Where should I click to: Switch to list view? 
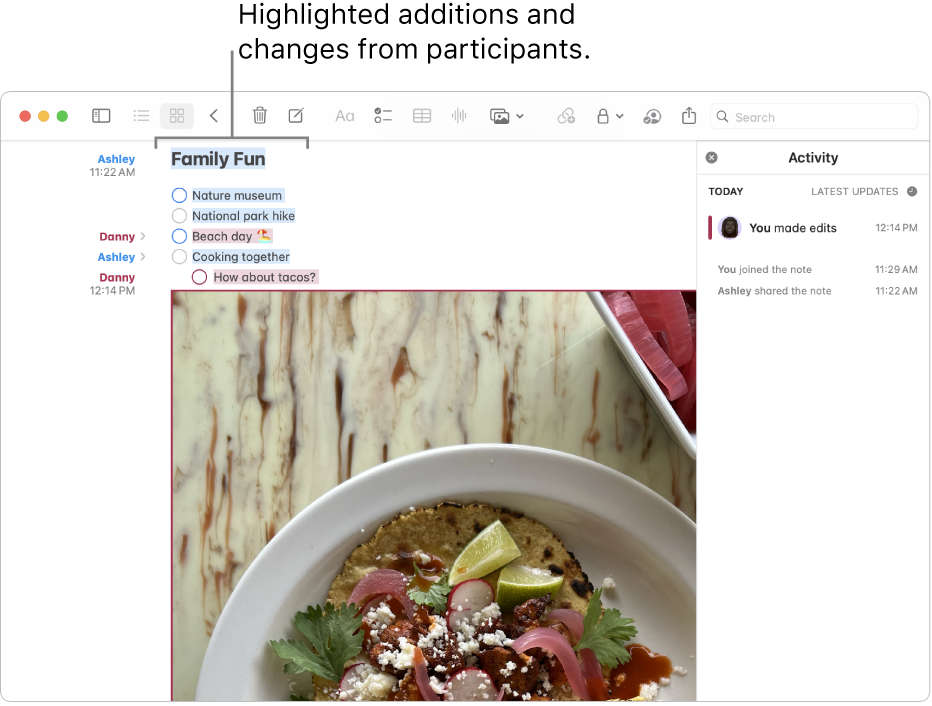(x=141, y=115)
